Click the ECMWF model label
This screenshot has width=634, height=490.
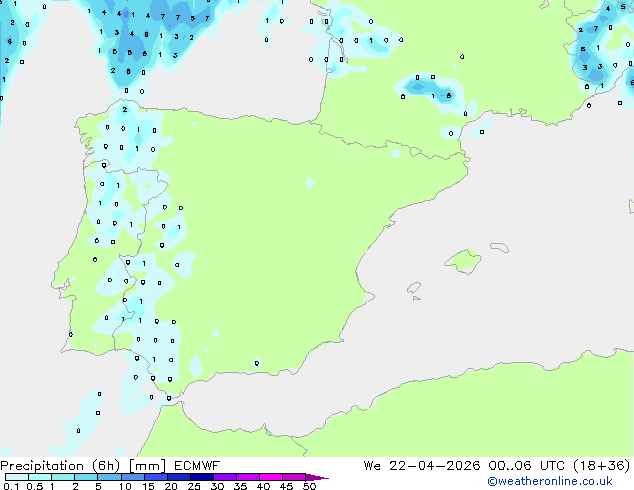(197, 466)
